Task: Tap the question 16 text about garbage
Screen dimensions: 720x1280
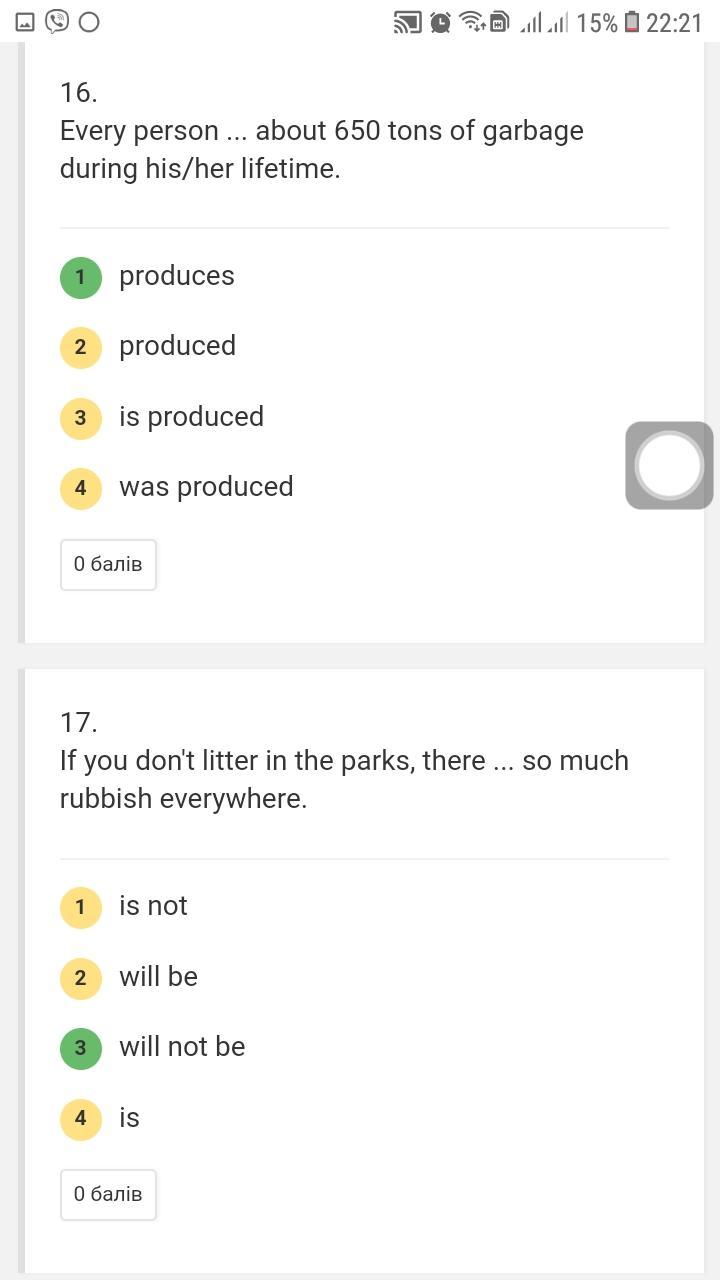Action: (x=321, y=149)
